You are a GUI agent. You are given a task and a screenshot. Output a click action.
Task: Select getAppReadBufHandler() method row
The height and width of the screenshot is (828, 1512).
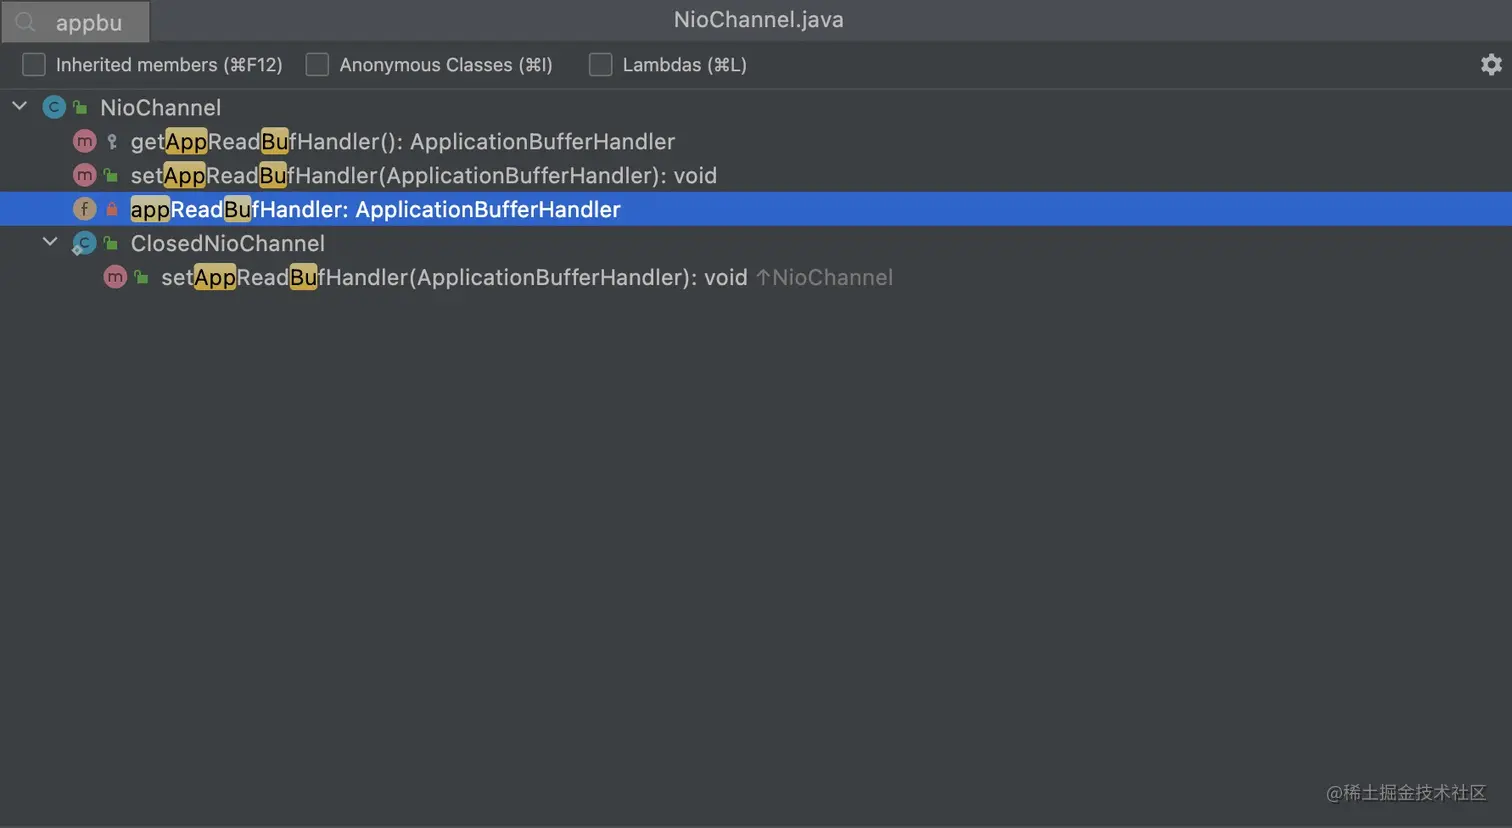[756, 141]
